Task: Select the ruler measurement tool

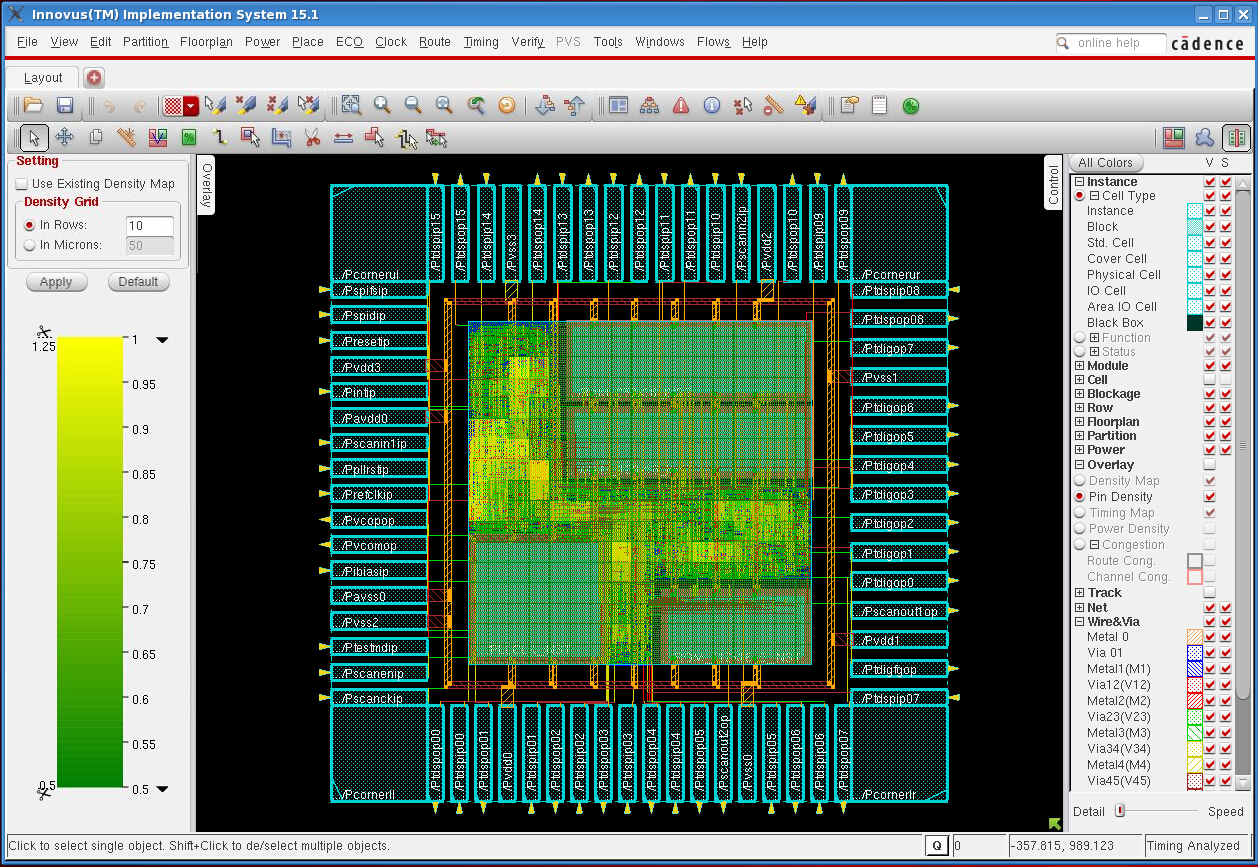Action: pyautogui.click(x=125, y=137)
